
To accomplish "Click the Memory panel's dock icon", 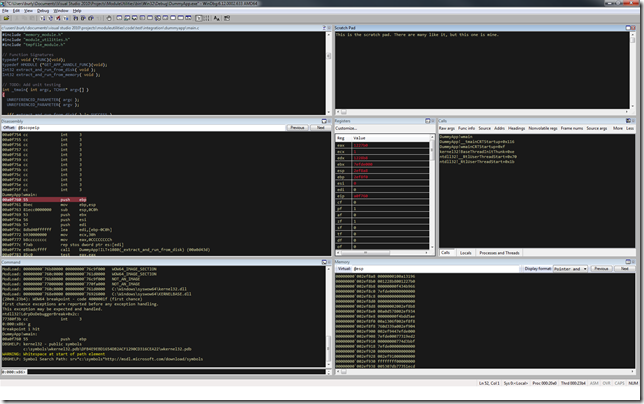I will click(x=628, y=262).
